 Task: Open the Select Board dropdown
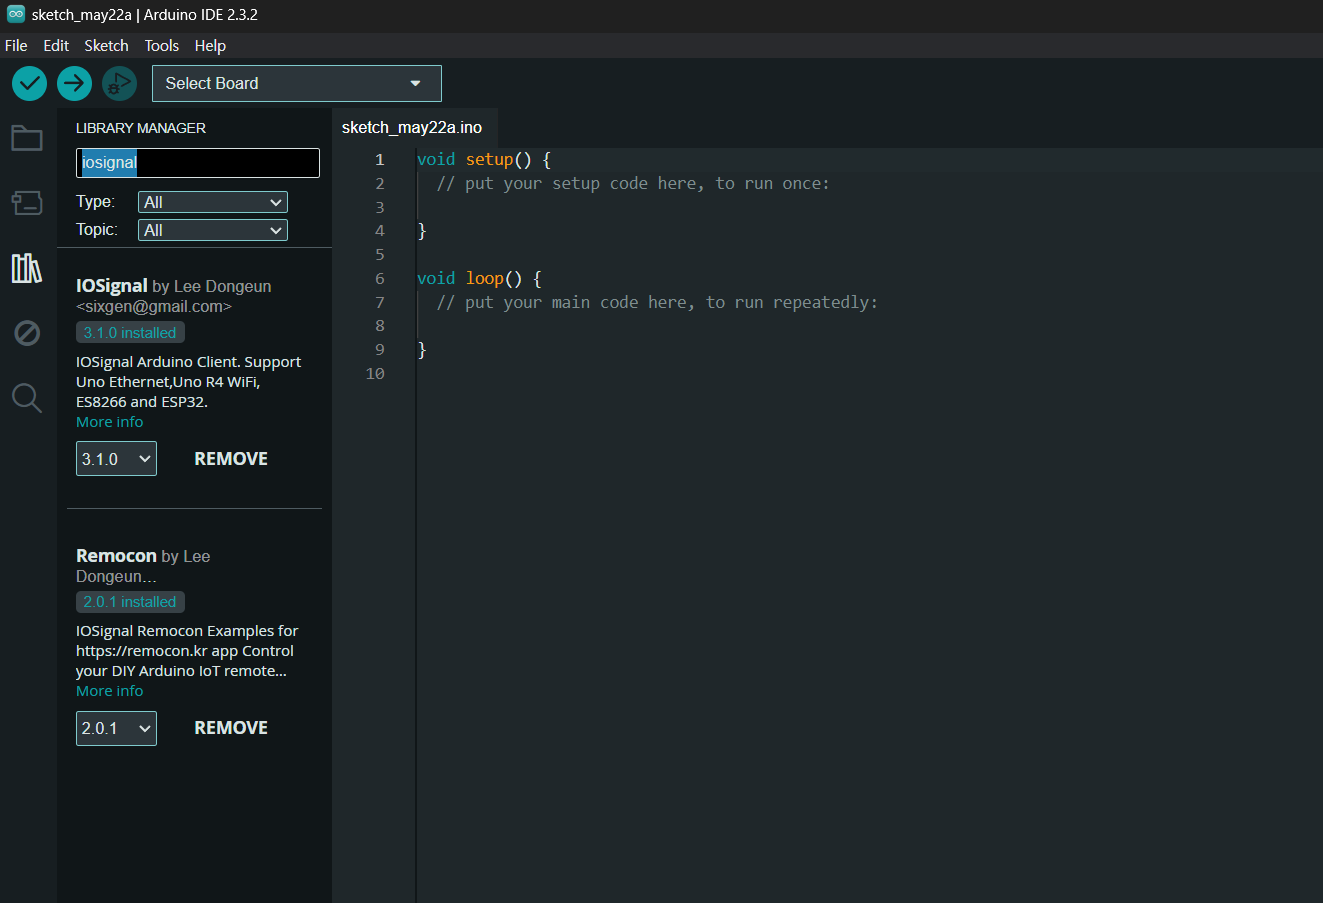pos(296,84)
